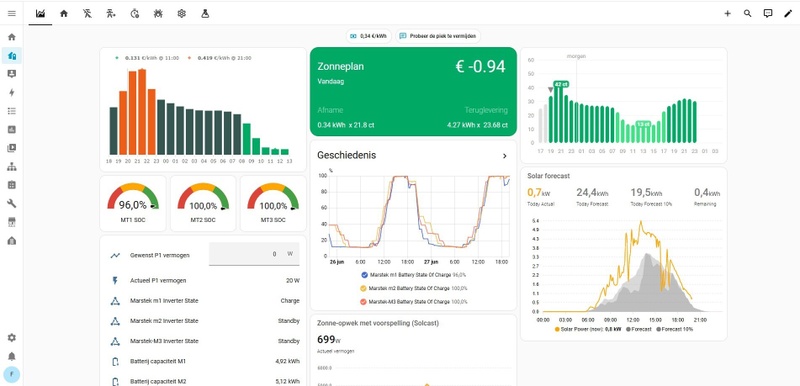Expand Geschiedenis with the chevron arrow
Viewport: 800px width, 386px height.
point(505,156)
